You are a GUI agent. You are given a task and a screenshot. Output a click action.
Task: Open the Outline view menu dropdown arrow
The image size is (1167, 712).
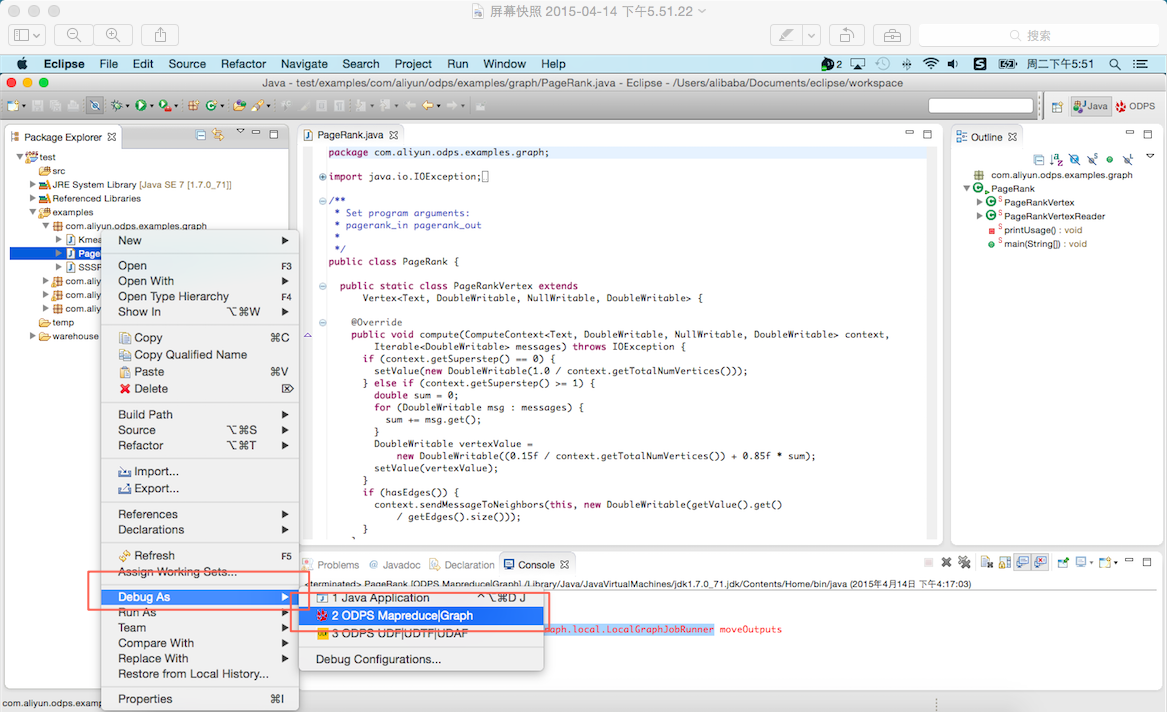pyautogui.click(x=1150, y=157)
